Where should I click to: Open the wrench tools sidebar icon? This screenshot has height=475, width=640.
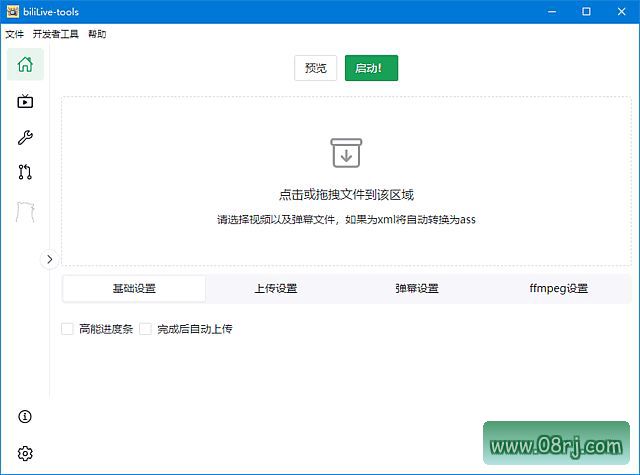(25, 138)
